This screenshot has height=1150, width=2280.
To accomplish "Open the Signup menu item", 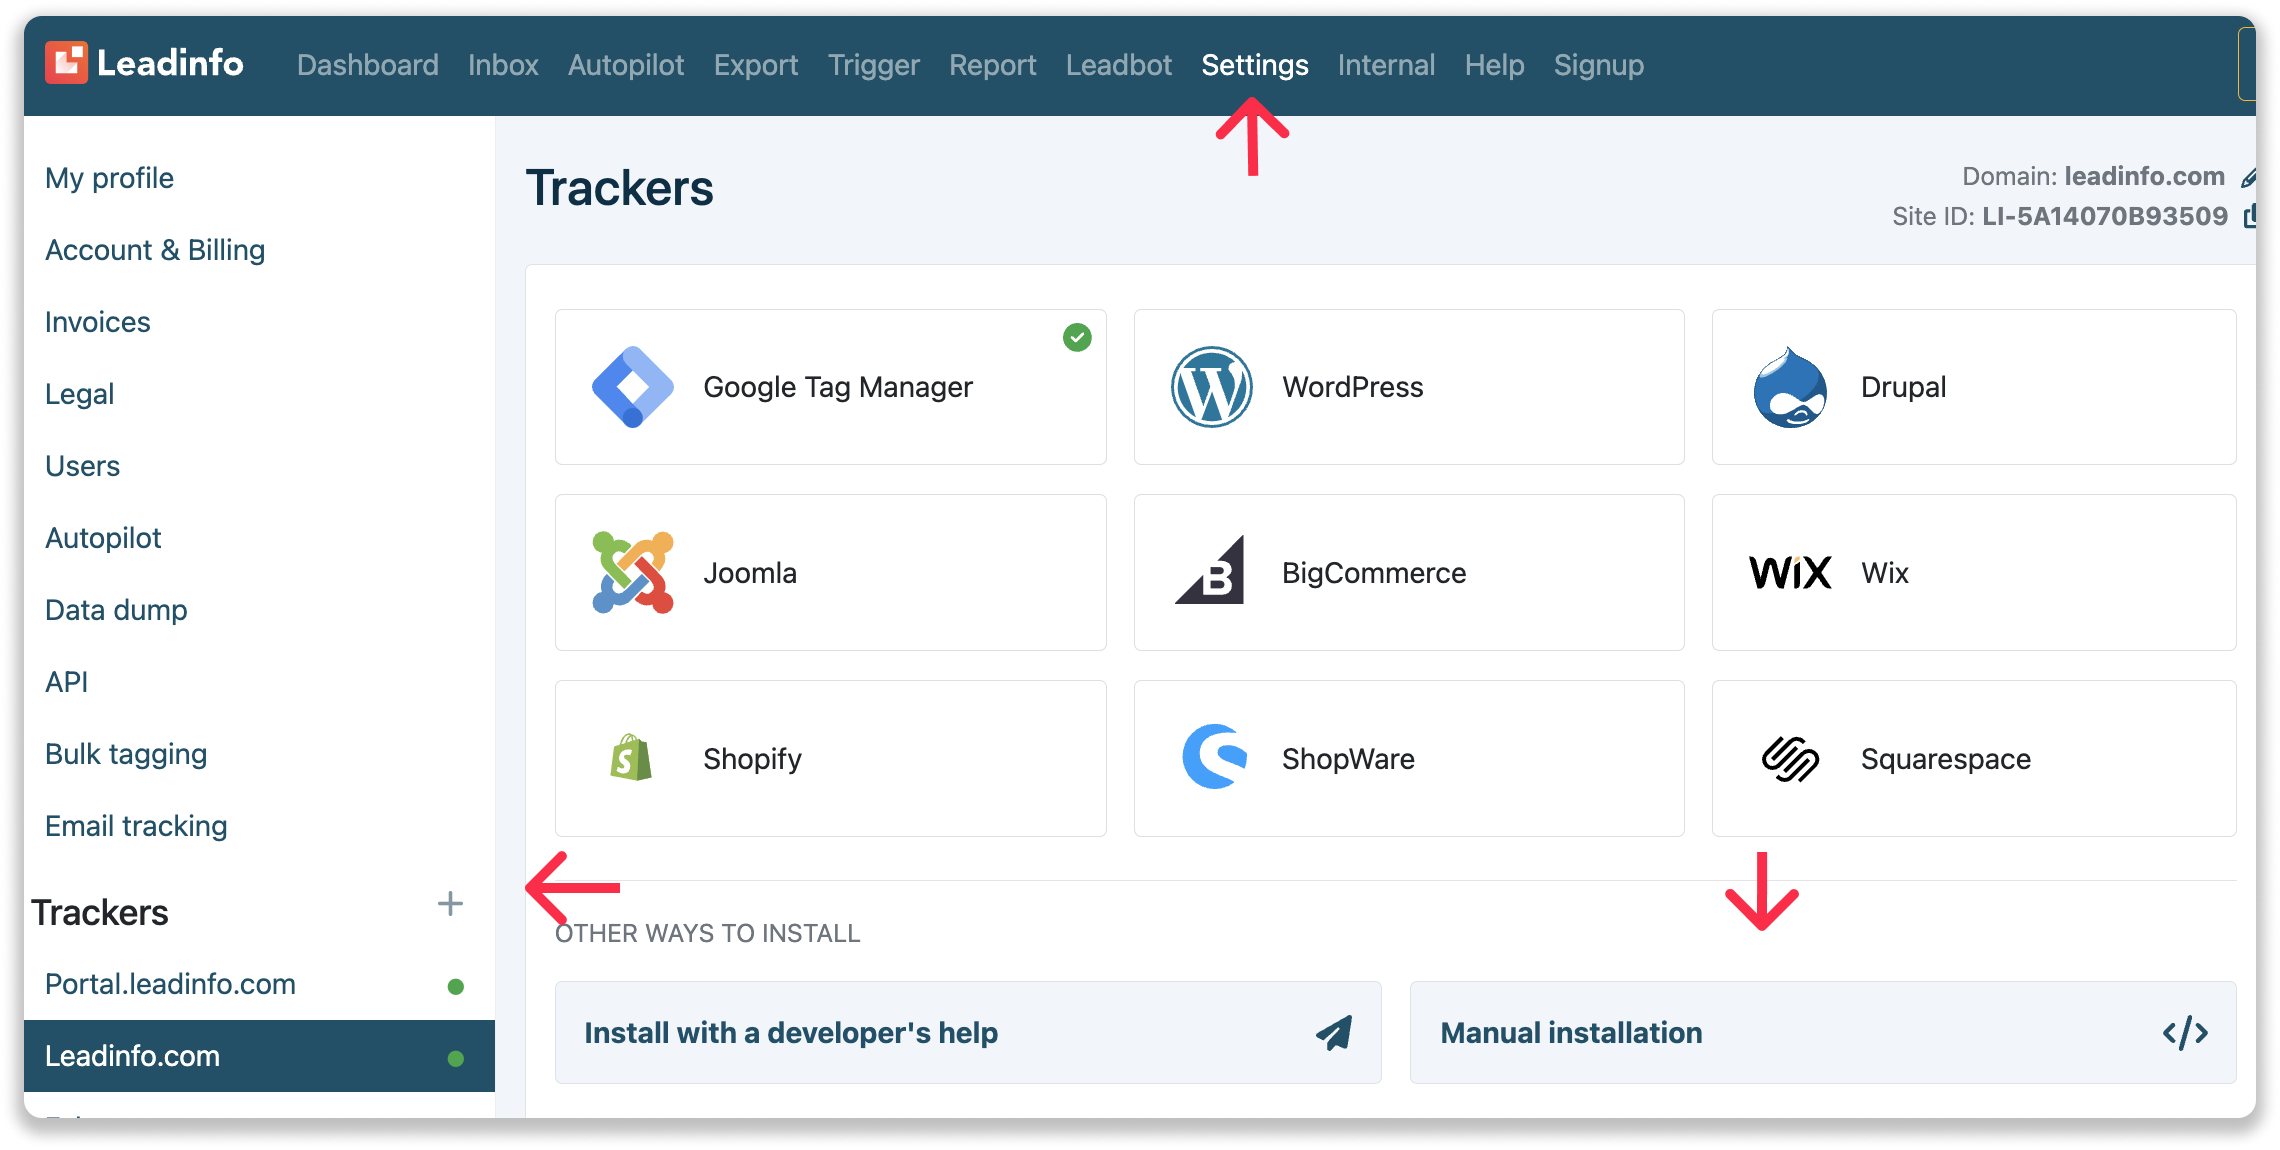I will click(1598, 65).
